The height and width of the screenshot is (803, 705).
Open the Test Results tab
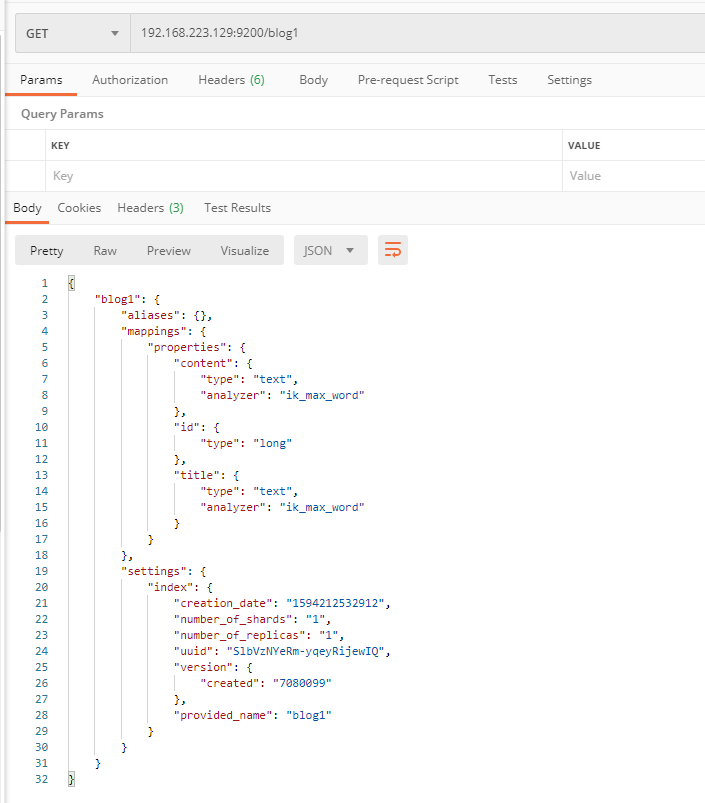(x=238, y=208)
